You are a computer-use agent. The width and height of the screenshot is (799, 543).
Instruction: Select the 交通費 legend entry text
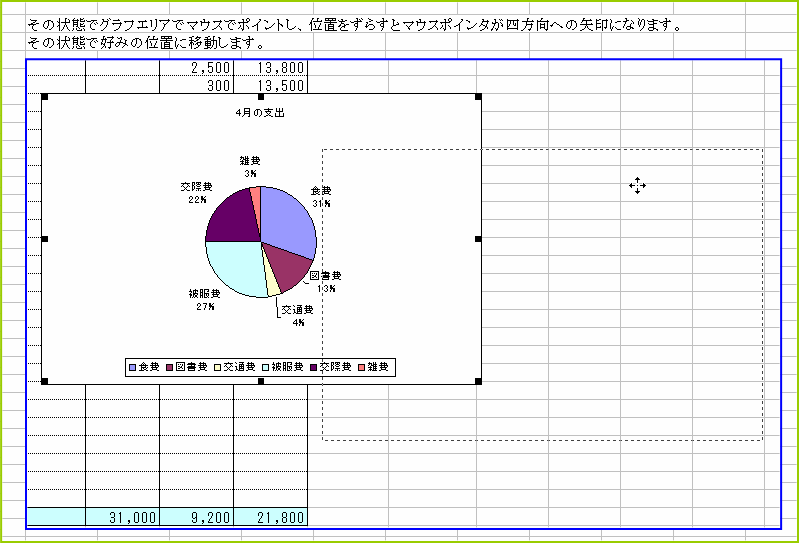[x=239, y=367]
